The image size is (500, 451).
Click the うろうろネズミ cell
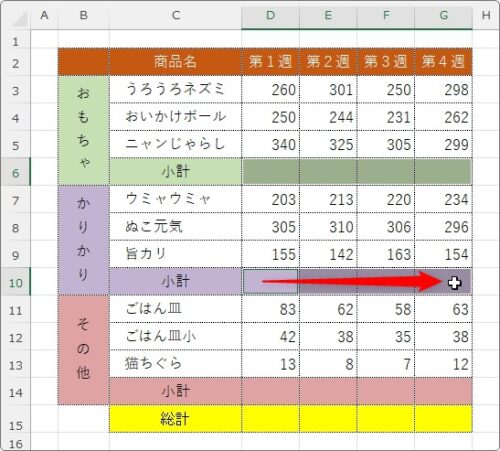tap(175, 89)
